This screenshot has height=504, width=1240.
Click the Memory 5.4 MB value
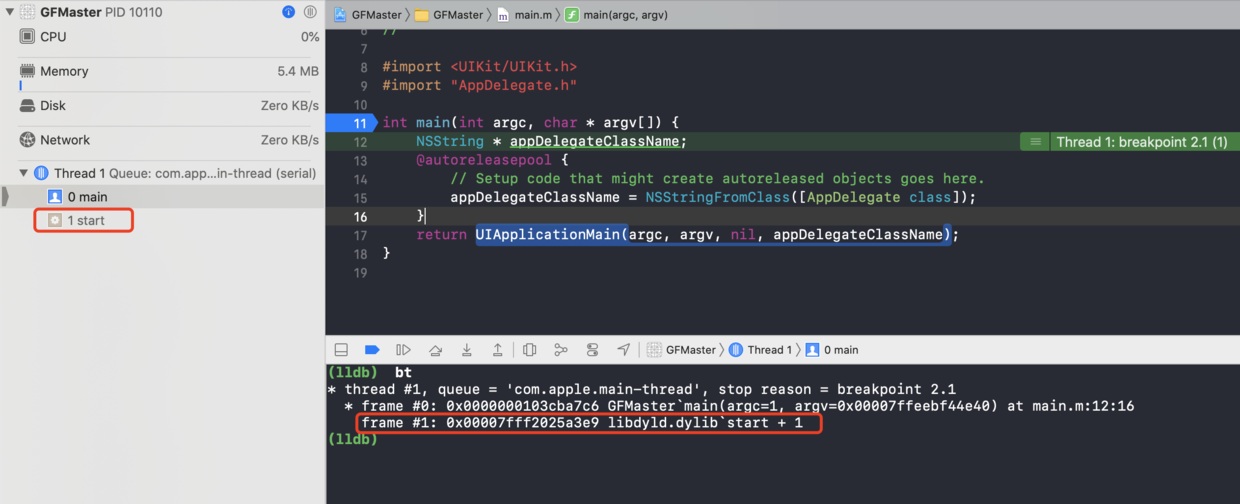coord(298,72)
